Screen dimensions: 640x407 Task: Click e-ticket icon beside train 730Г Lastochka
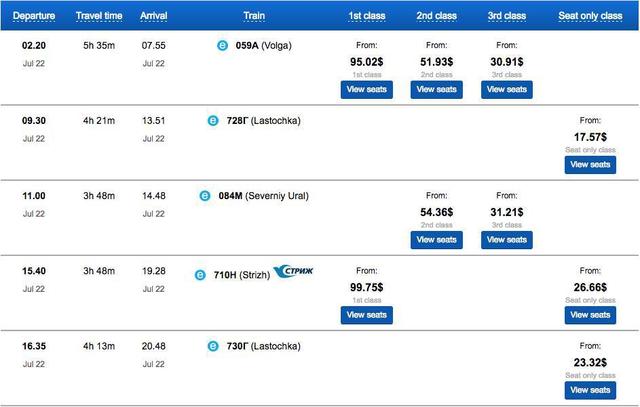tap(212, 346)
